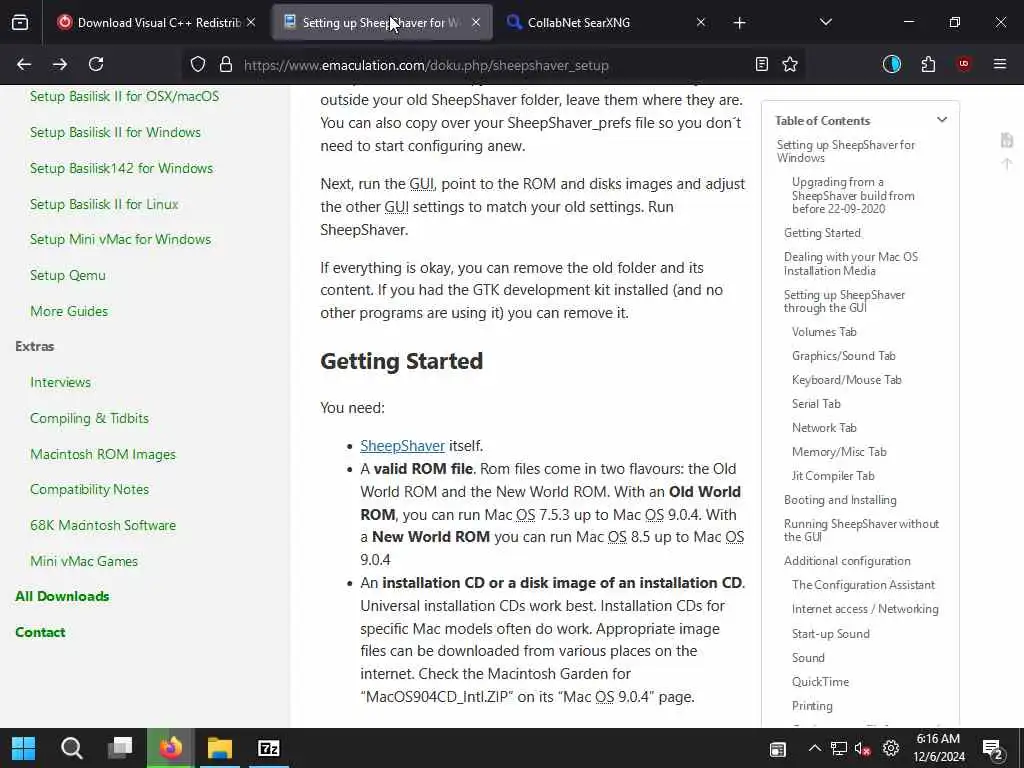Open tracking protection shield icon
The image size is (1024, 768).
[x=198, y=64]
